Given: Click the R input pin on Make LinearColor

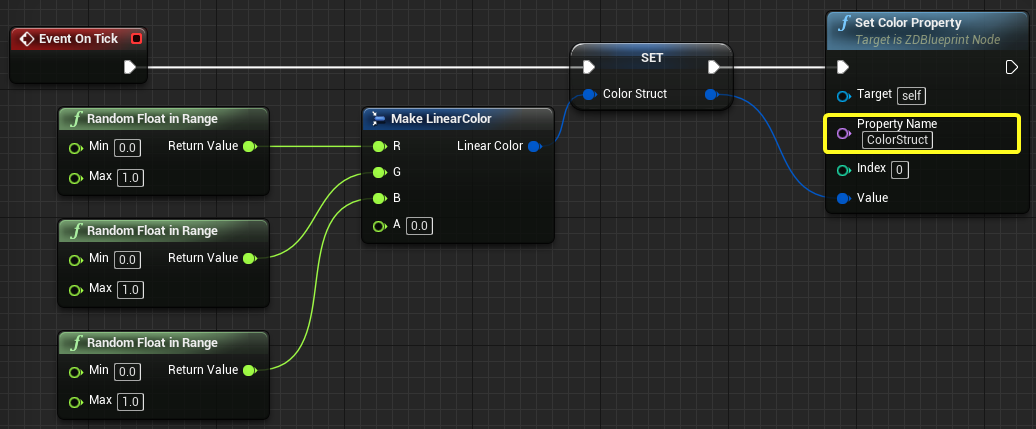Looking at the screenshot, I should 378,146.
